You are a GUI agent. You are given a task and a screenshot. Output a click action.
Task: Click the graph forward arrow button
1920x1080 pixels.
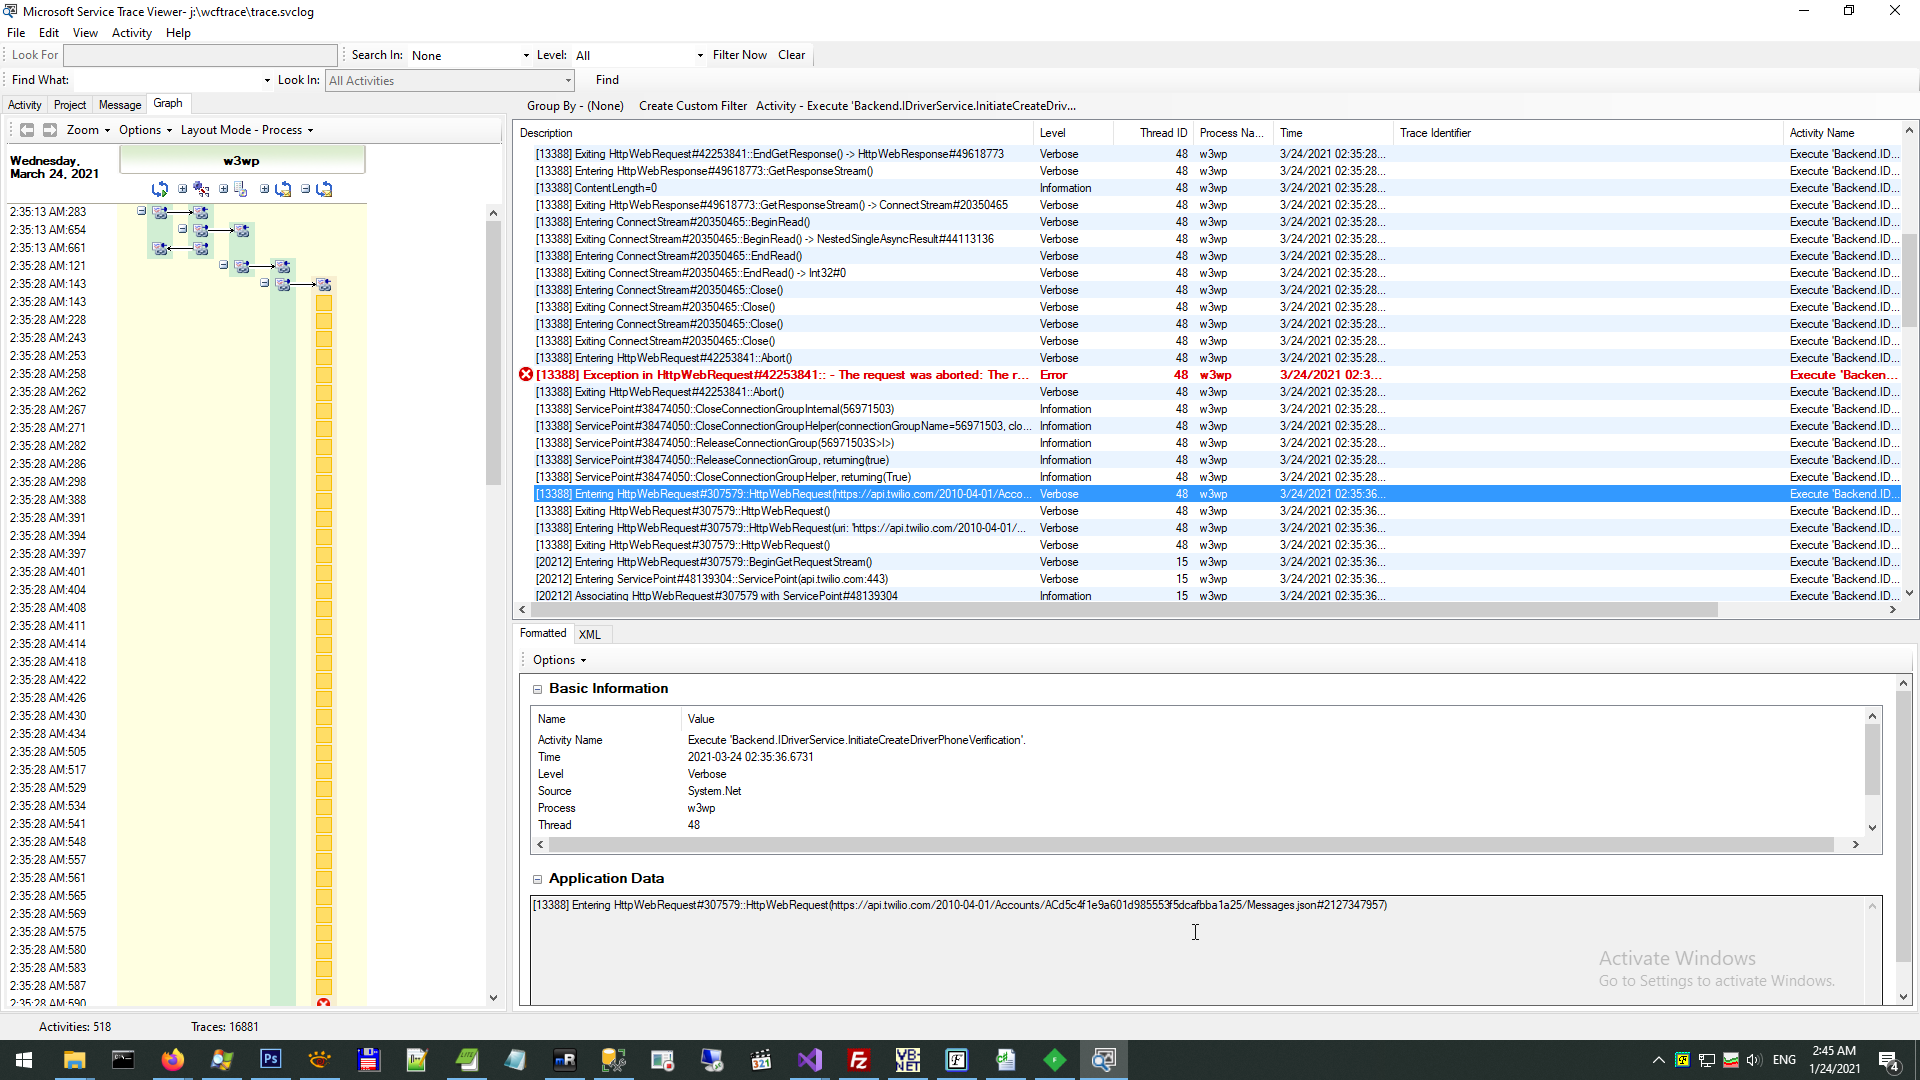coord(49,130)
